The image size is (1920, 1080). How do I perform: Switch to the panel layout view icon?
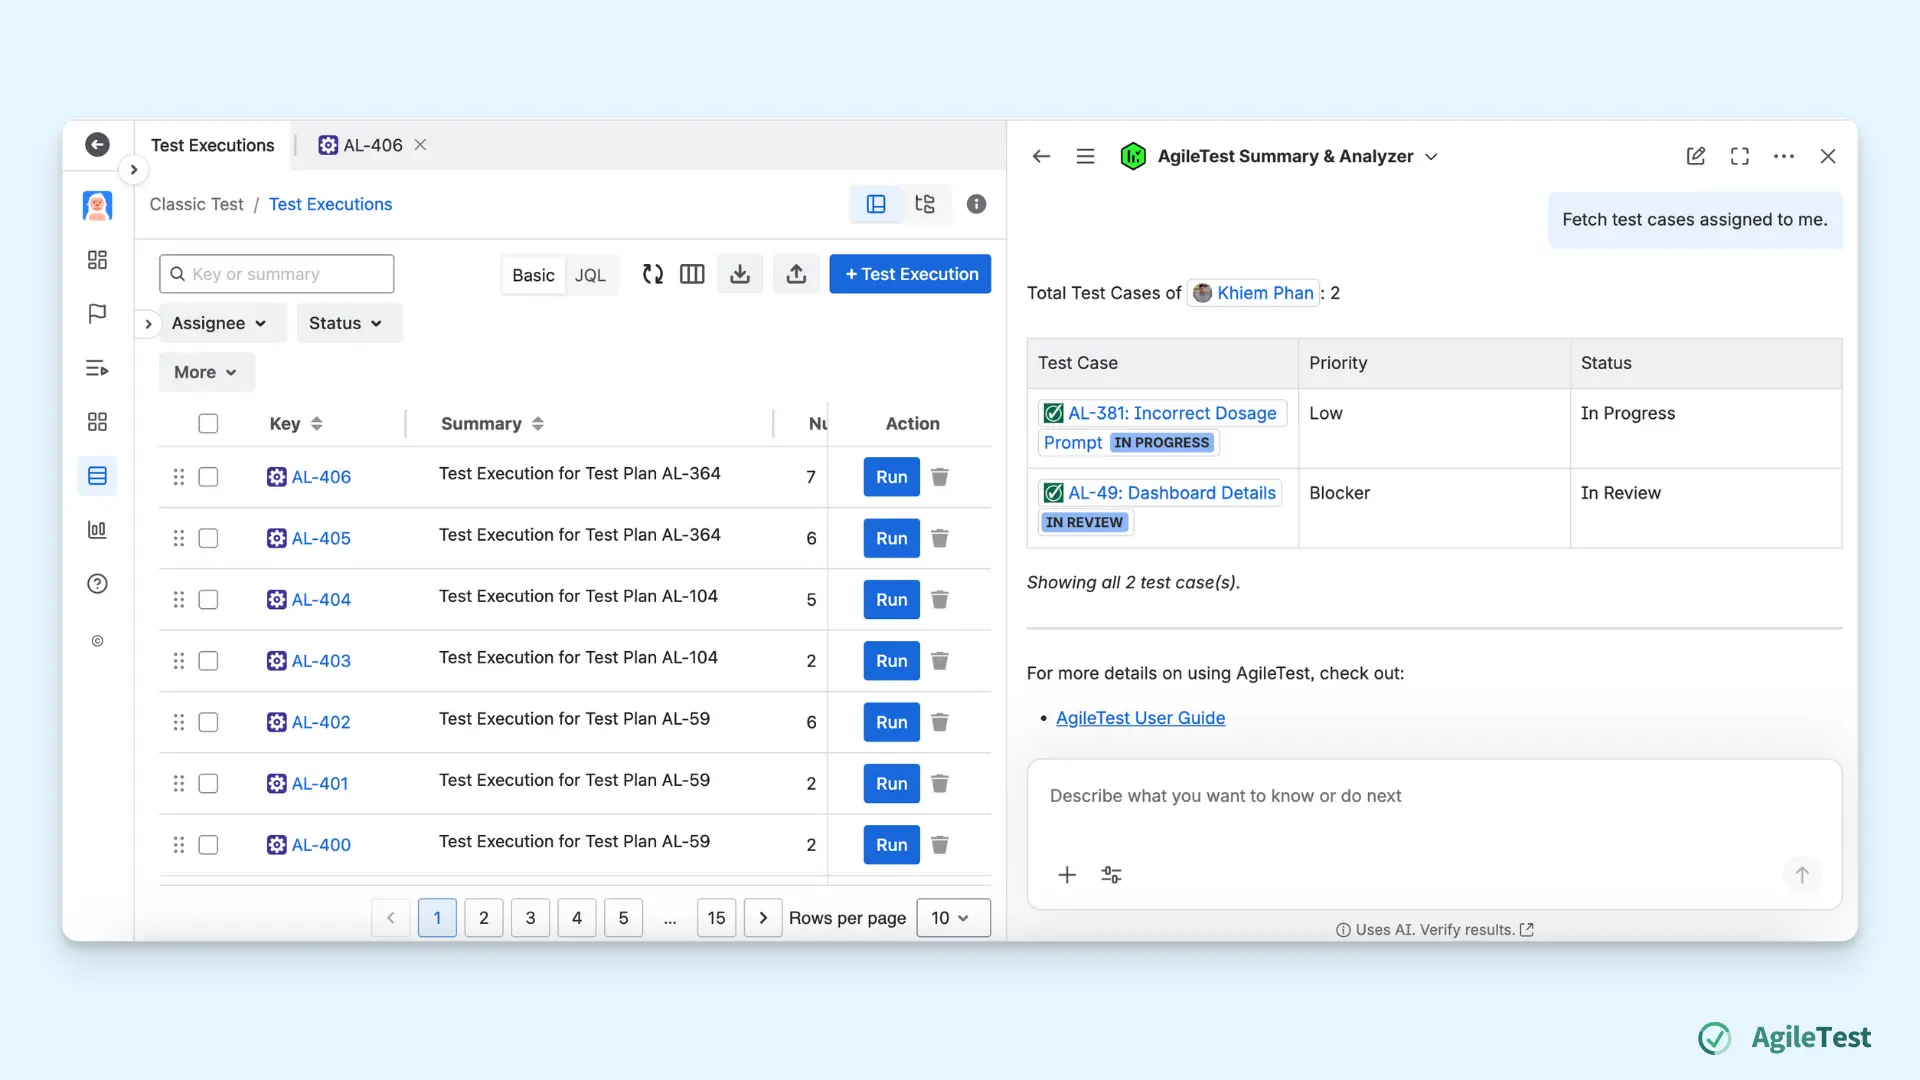click(x=876, y=204)
